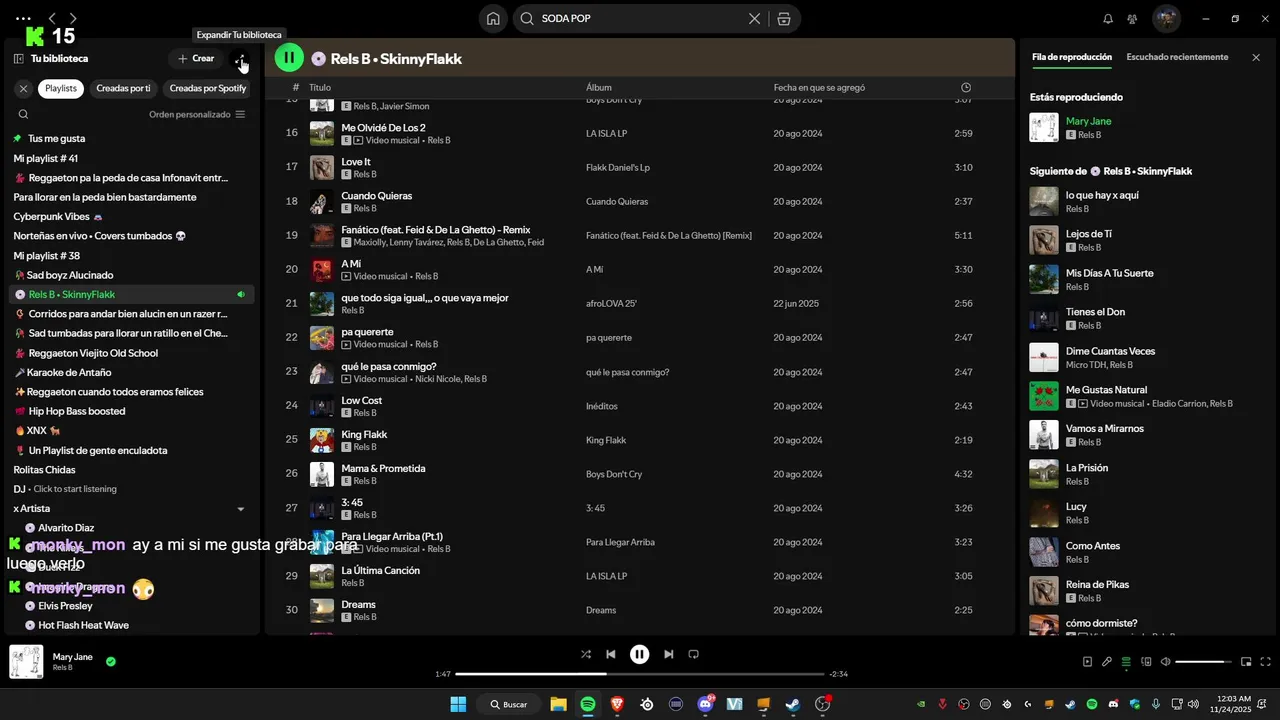Image resolution: width=1280 pixels, height=720 pixels.
Task: Sort tracks by the Título column
Action: click(320, 88)
